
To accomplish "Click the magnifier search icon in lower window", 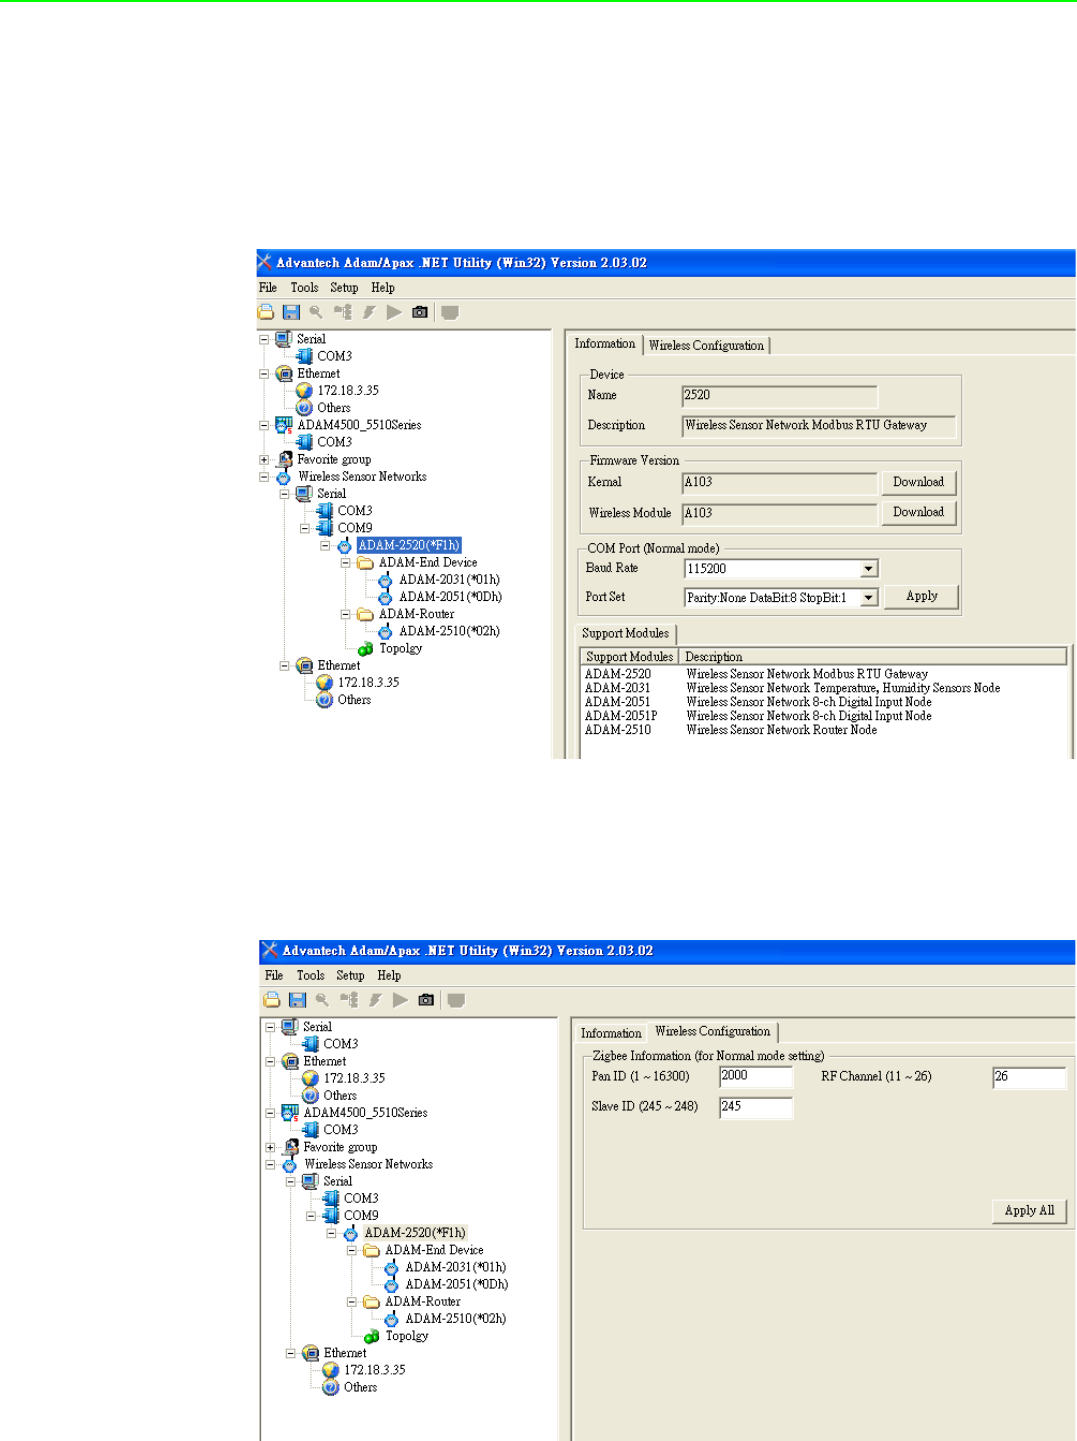I will 322,1000.
